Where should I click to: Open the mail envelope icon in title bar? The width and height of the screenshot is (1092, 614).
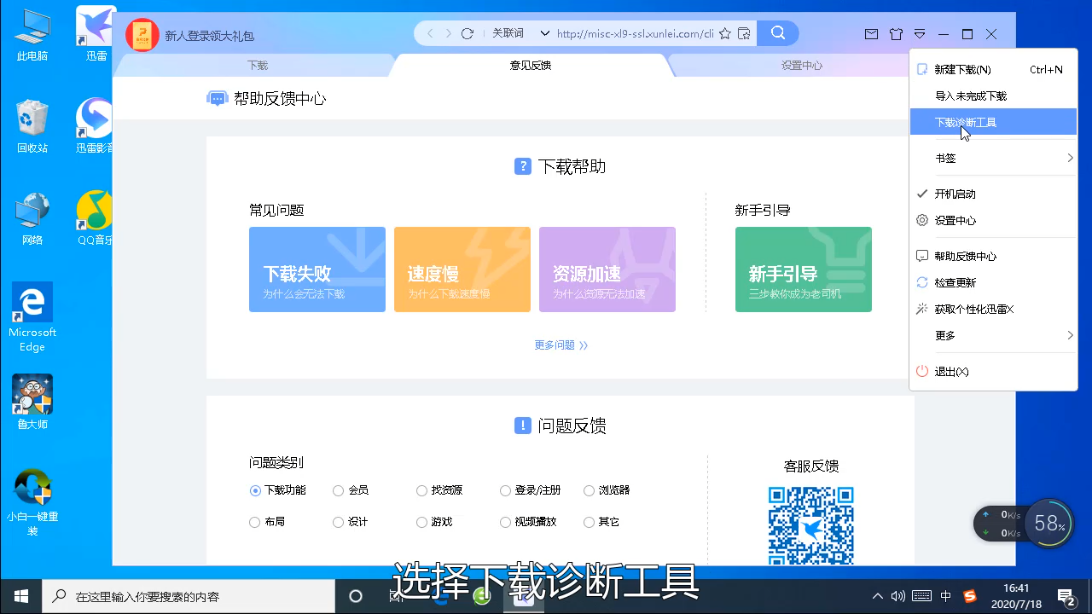[871, 34]
